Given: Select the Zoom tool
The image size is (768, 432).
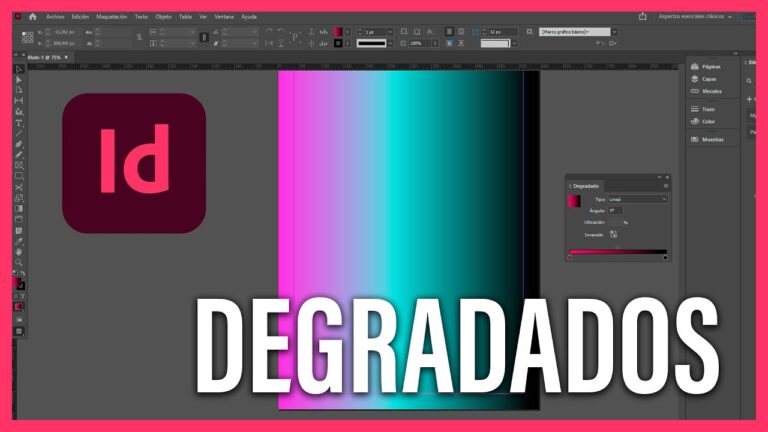Looking at the screenshot, I should point(19,263).
